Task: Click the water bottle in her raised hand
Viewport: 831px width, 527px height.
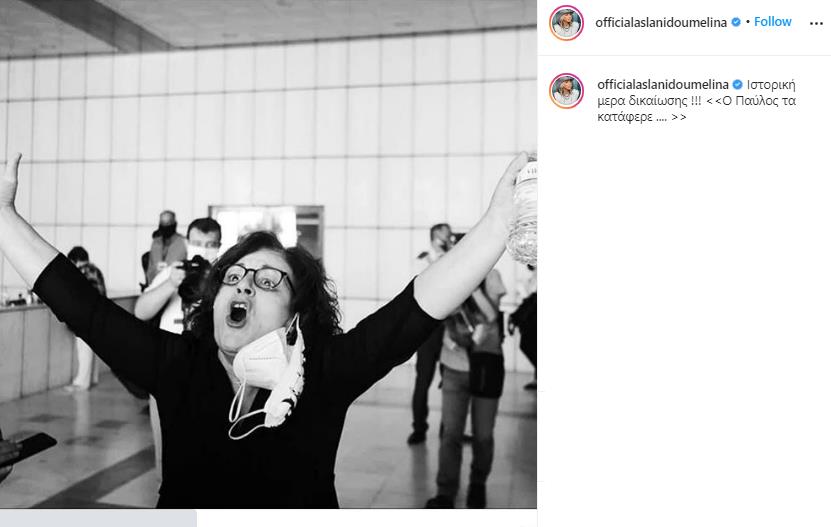Action: [522, 213]
